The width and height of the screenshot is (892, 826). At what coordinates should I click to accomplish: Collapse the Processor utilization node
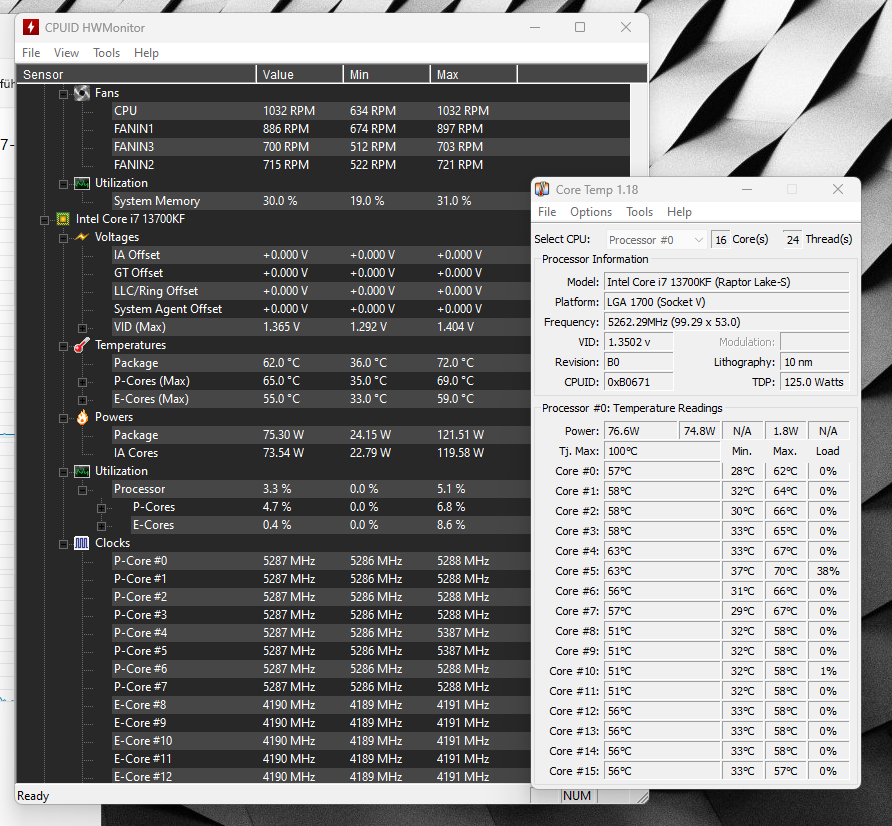[x=82, y=490]
